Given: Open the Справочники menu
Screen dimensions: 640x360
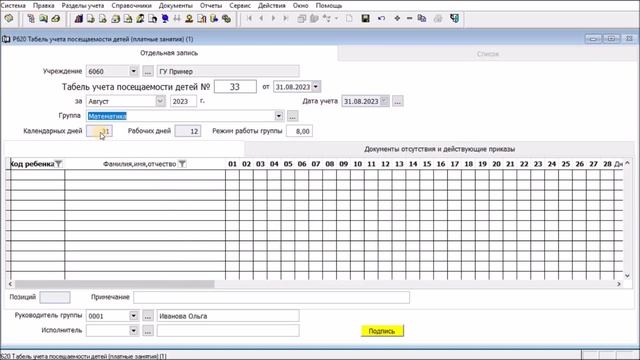Looking at the screenshot, I should point(131,5).
